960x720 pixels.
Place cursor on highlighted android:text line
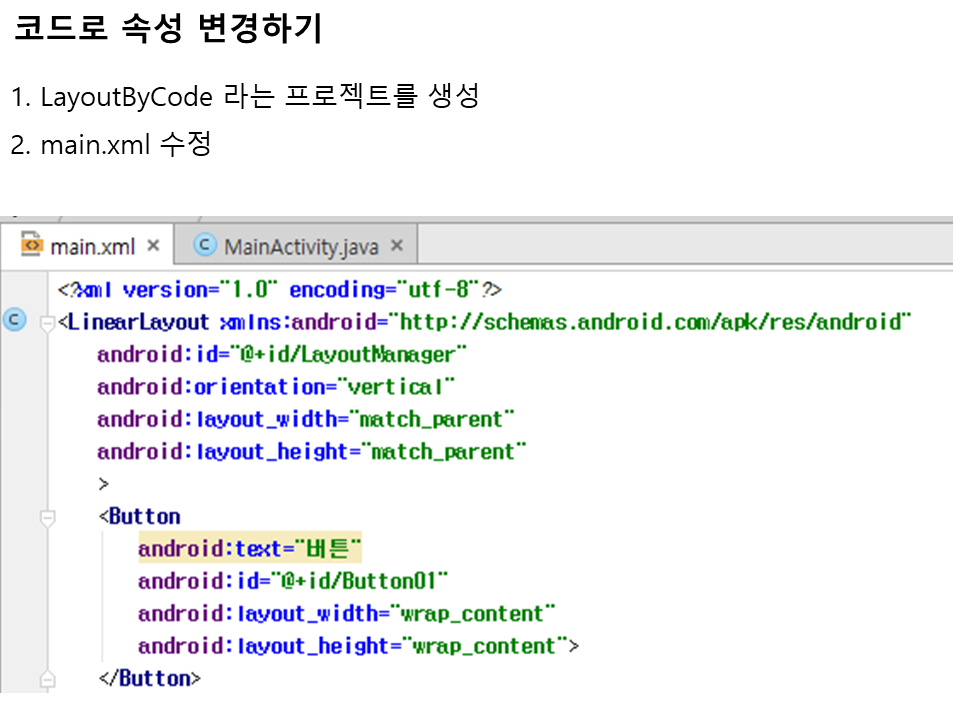click(x=248, y=549)
